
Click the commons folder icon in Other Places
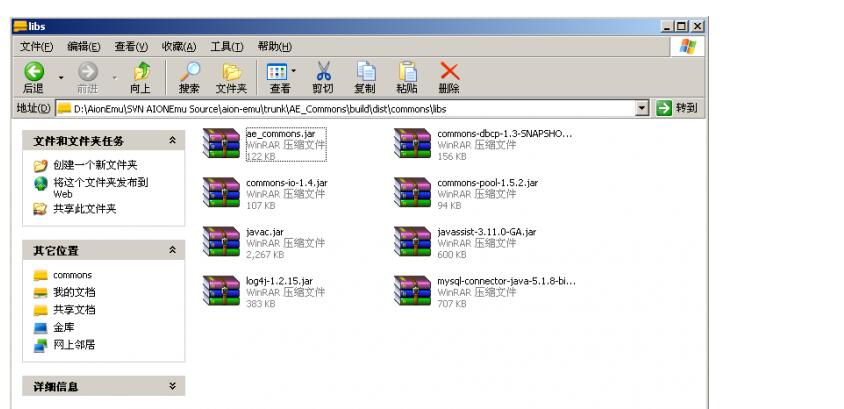[x=40, y=275]
